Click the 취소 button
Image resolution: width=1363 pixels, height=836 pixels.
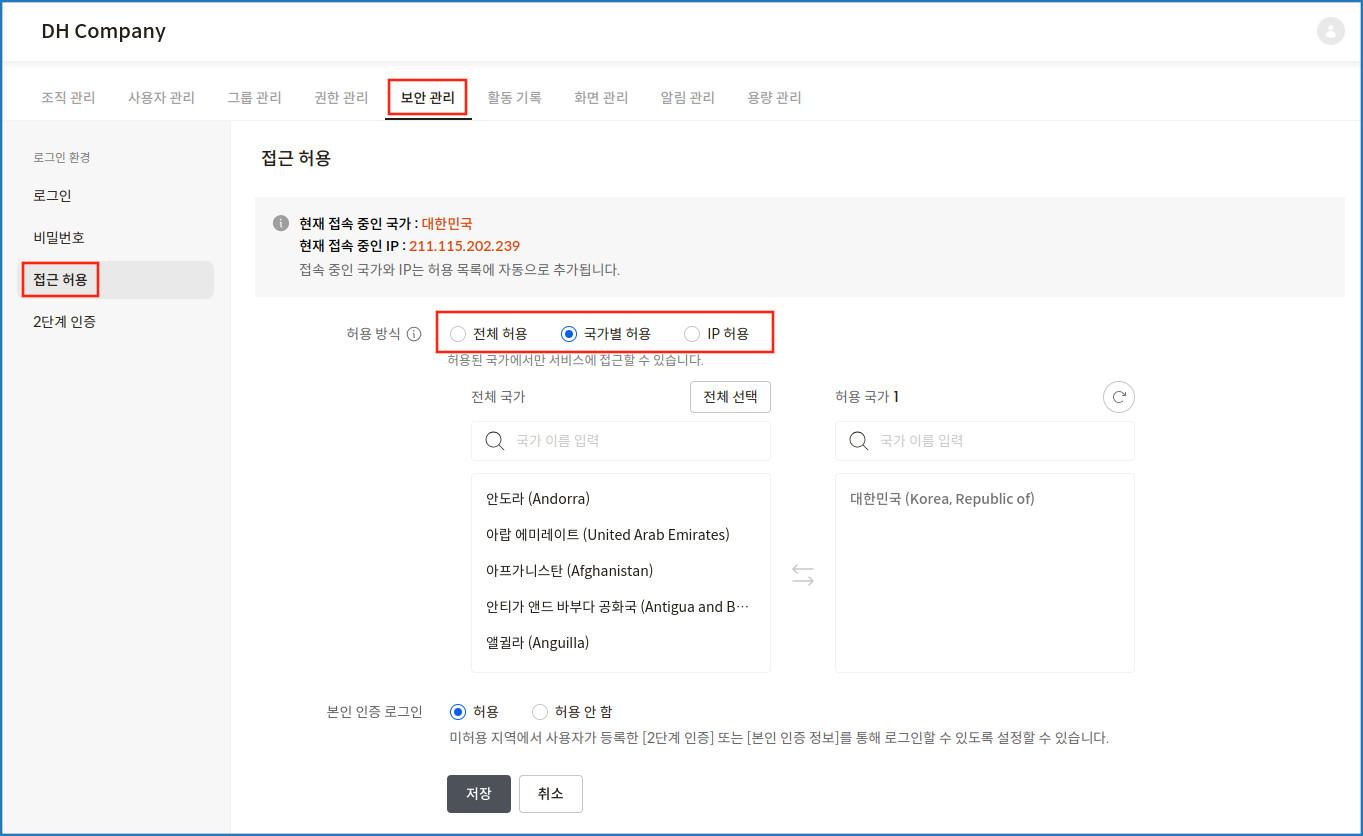(551, 794)
